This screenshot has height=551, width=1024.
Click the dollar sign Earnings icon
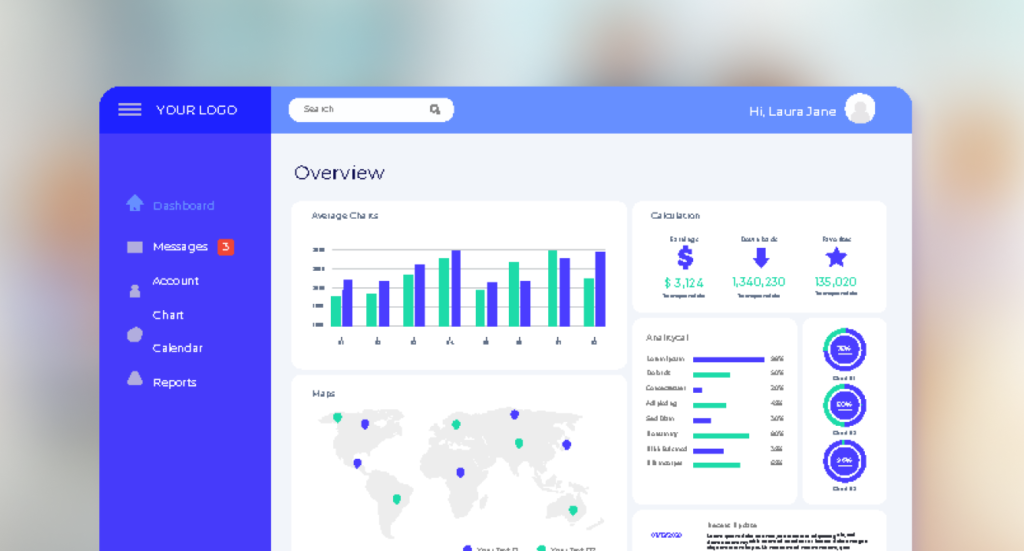pos(685,258)
